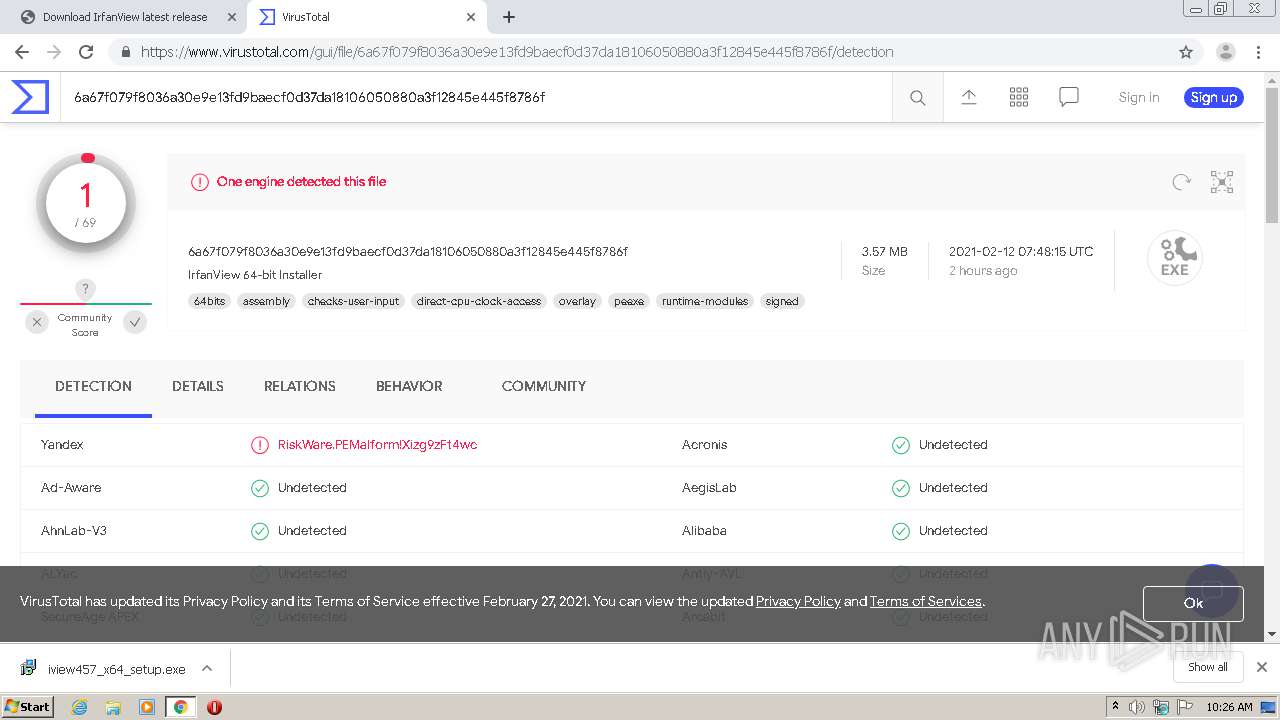This screenshot has width=1280, height=720.
Task: Open the apps grid icon
Action: 1019,97
